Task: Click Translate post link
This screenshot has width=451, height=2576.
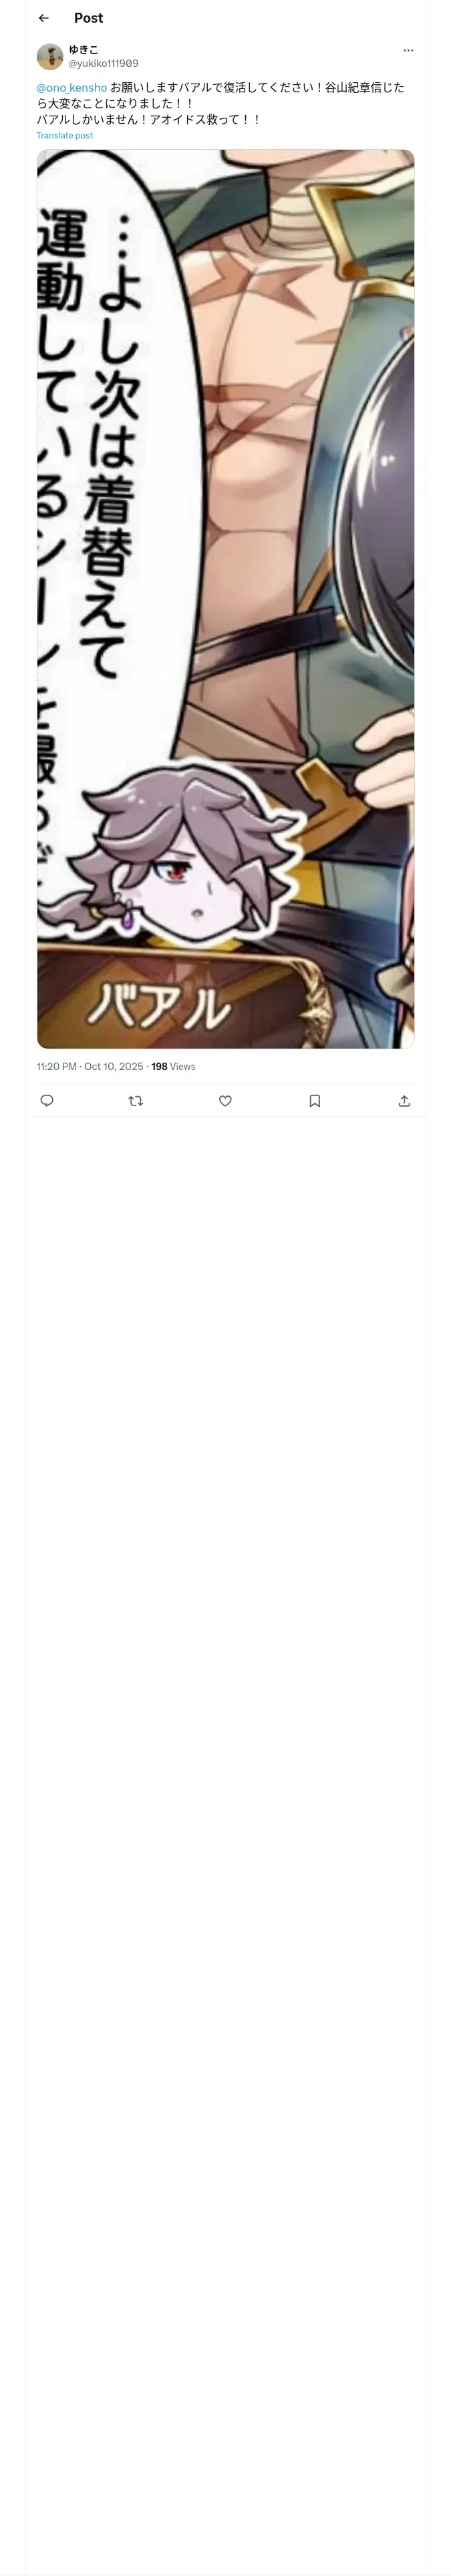Action: tap(64, 135)
